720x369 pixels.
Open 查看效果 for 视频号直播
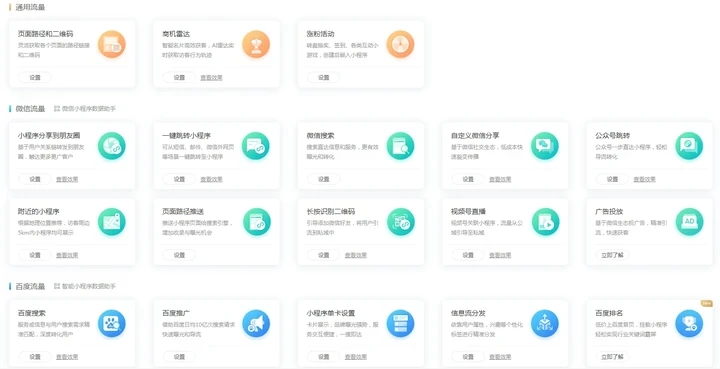coord(500,255)
